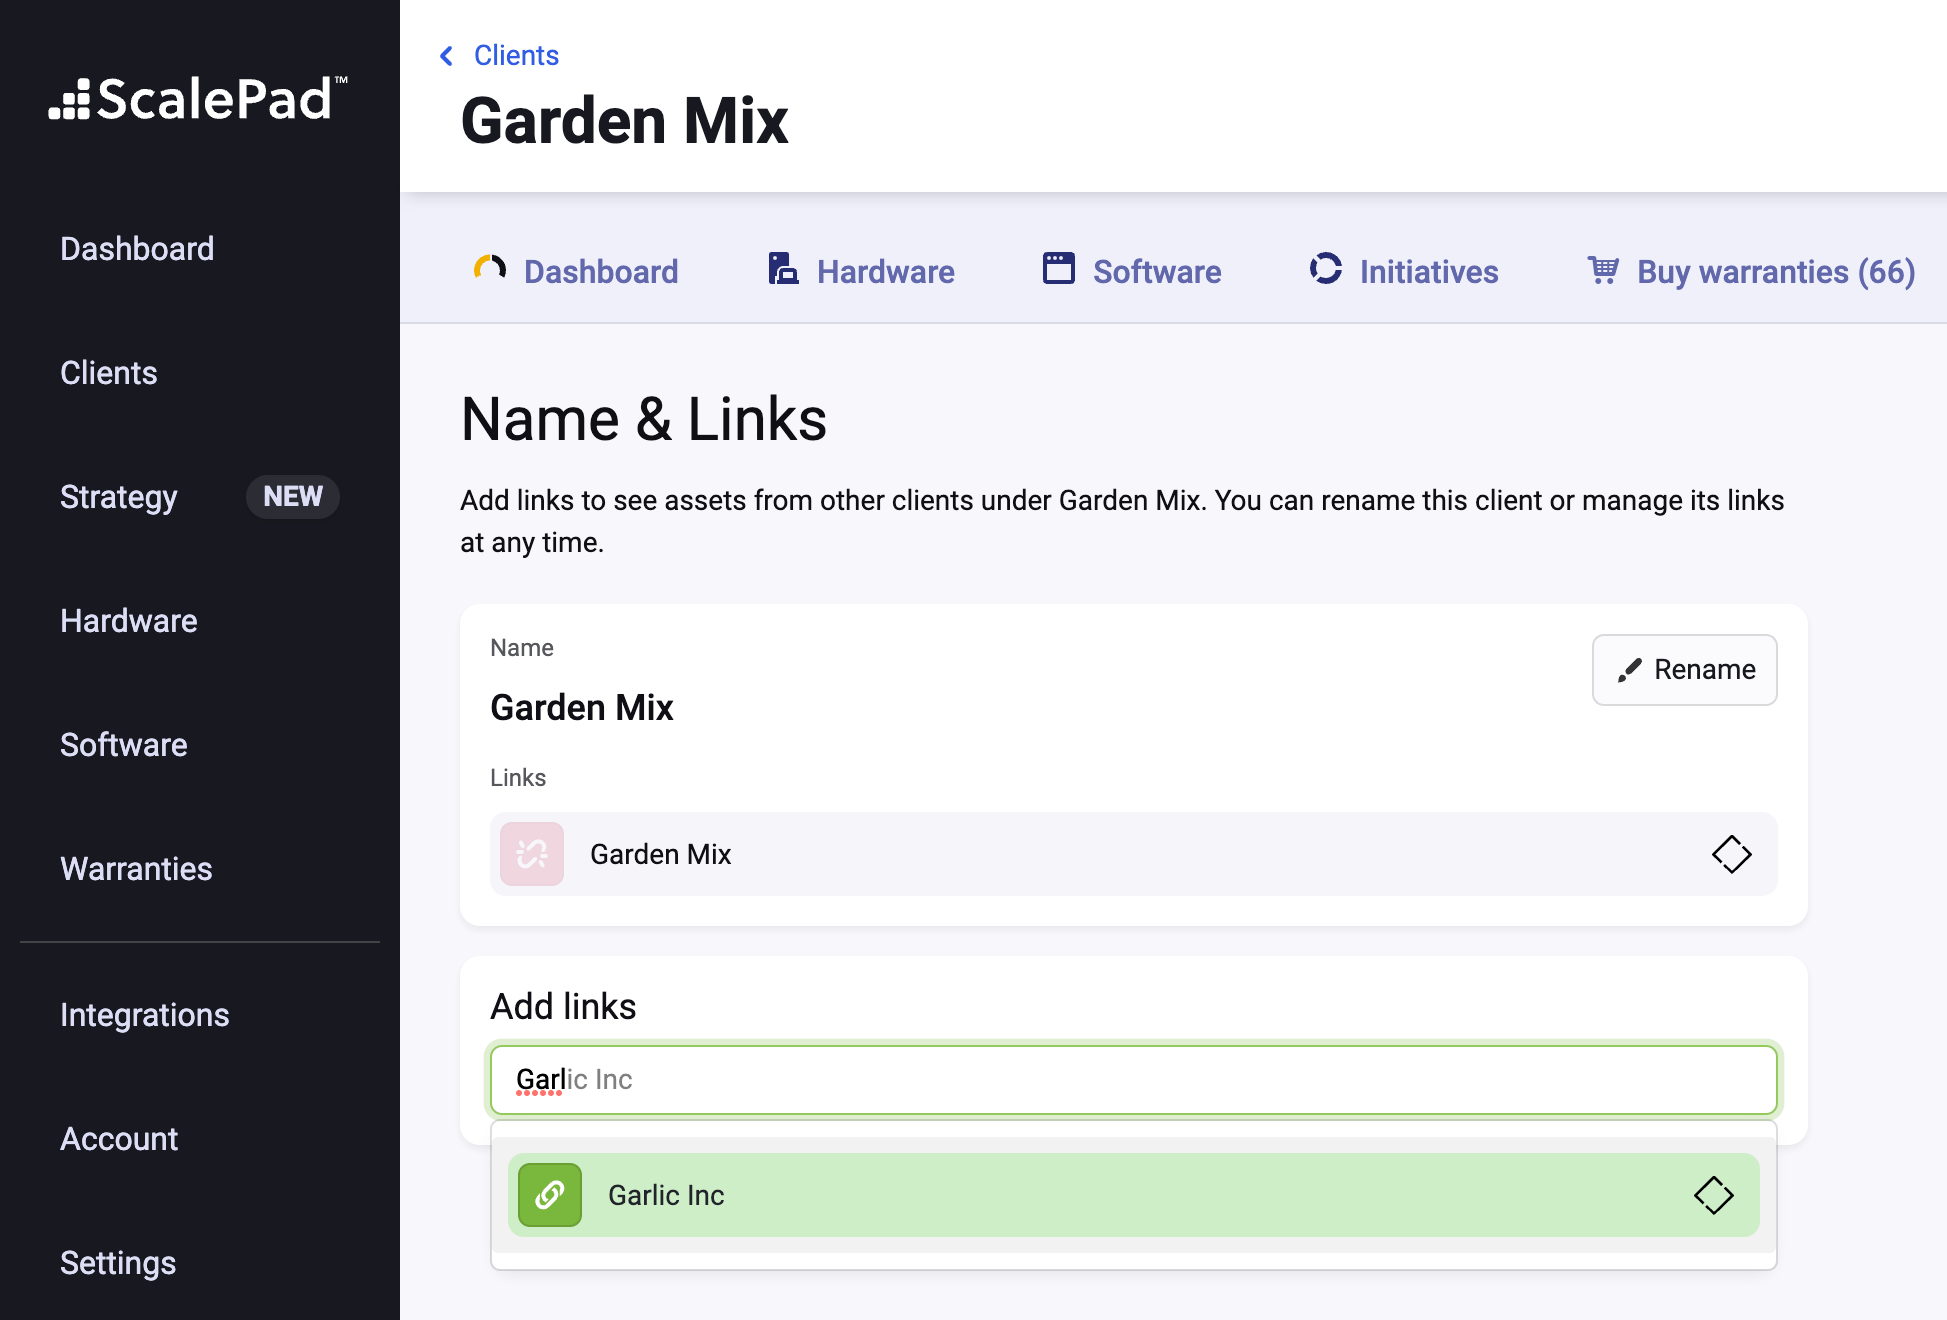Click the Buy warranties cart icon
The height and width of the screenshot is (1320, 1947).
click(1603, 269)
